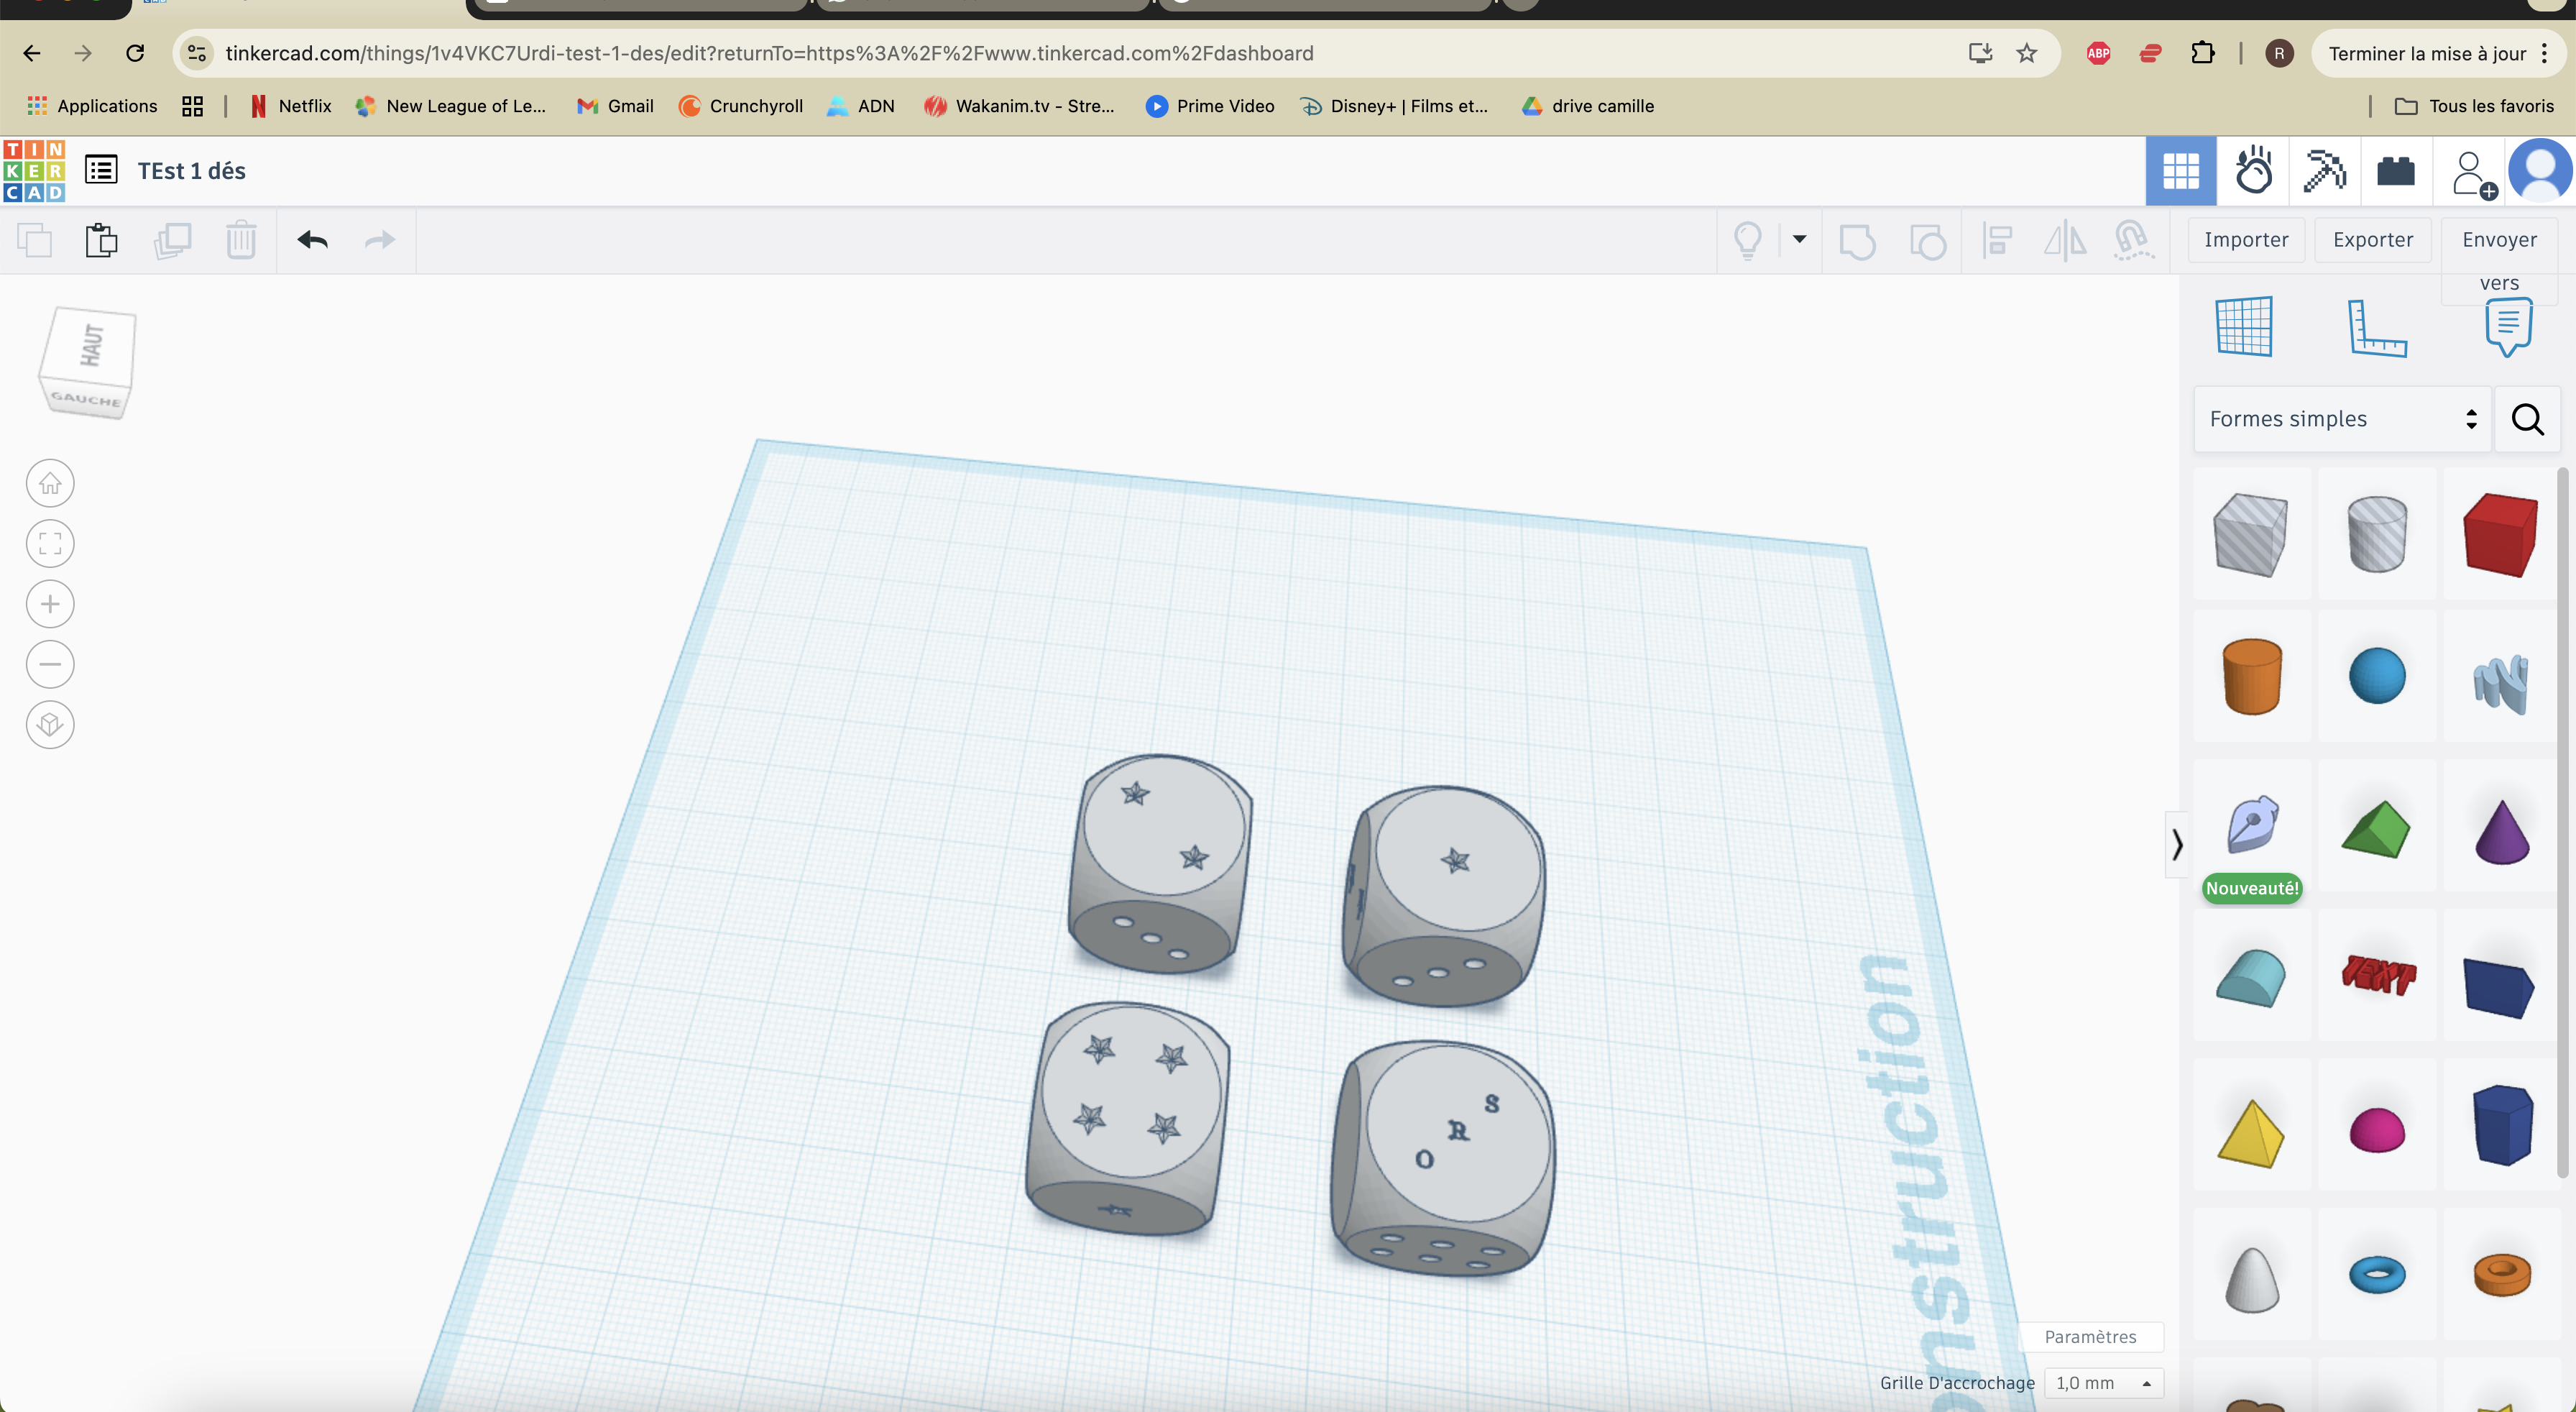Open the Tous les favoris bookmarks folder

[x=2474, y=106]
